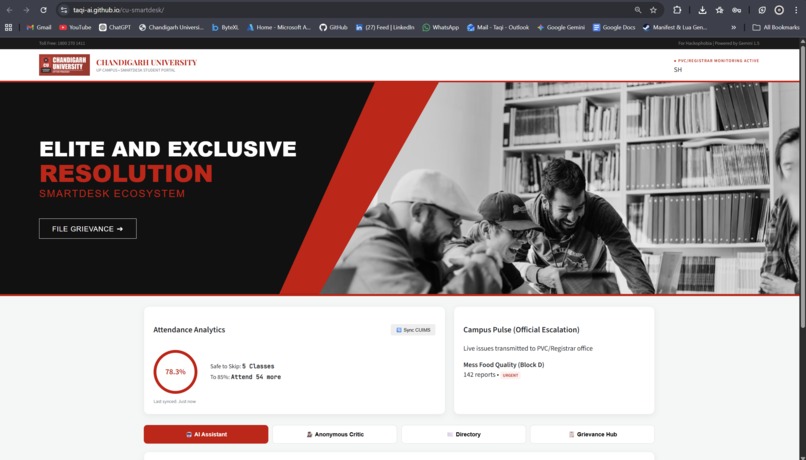Open the browser Downloads icon

coord(702,10)
